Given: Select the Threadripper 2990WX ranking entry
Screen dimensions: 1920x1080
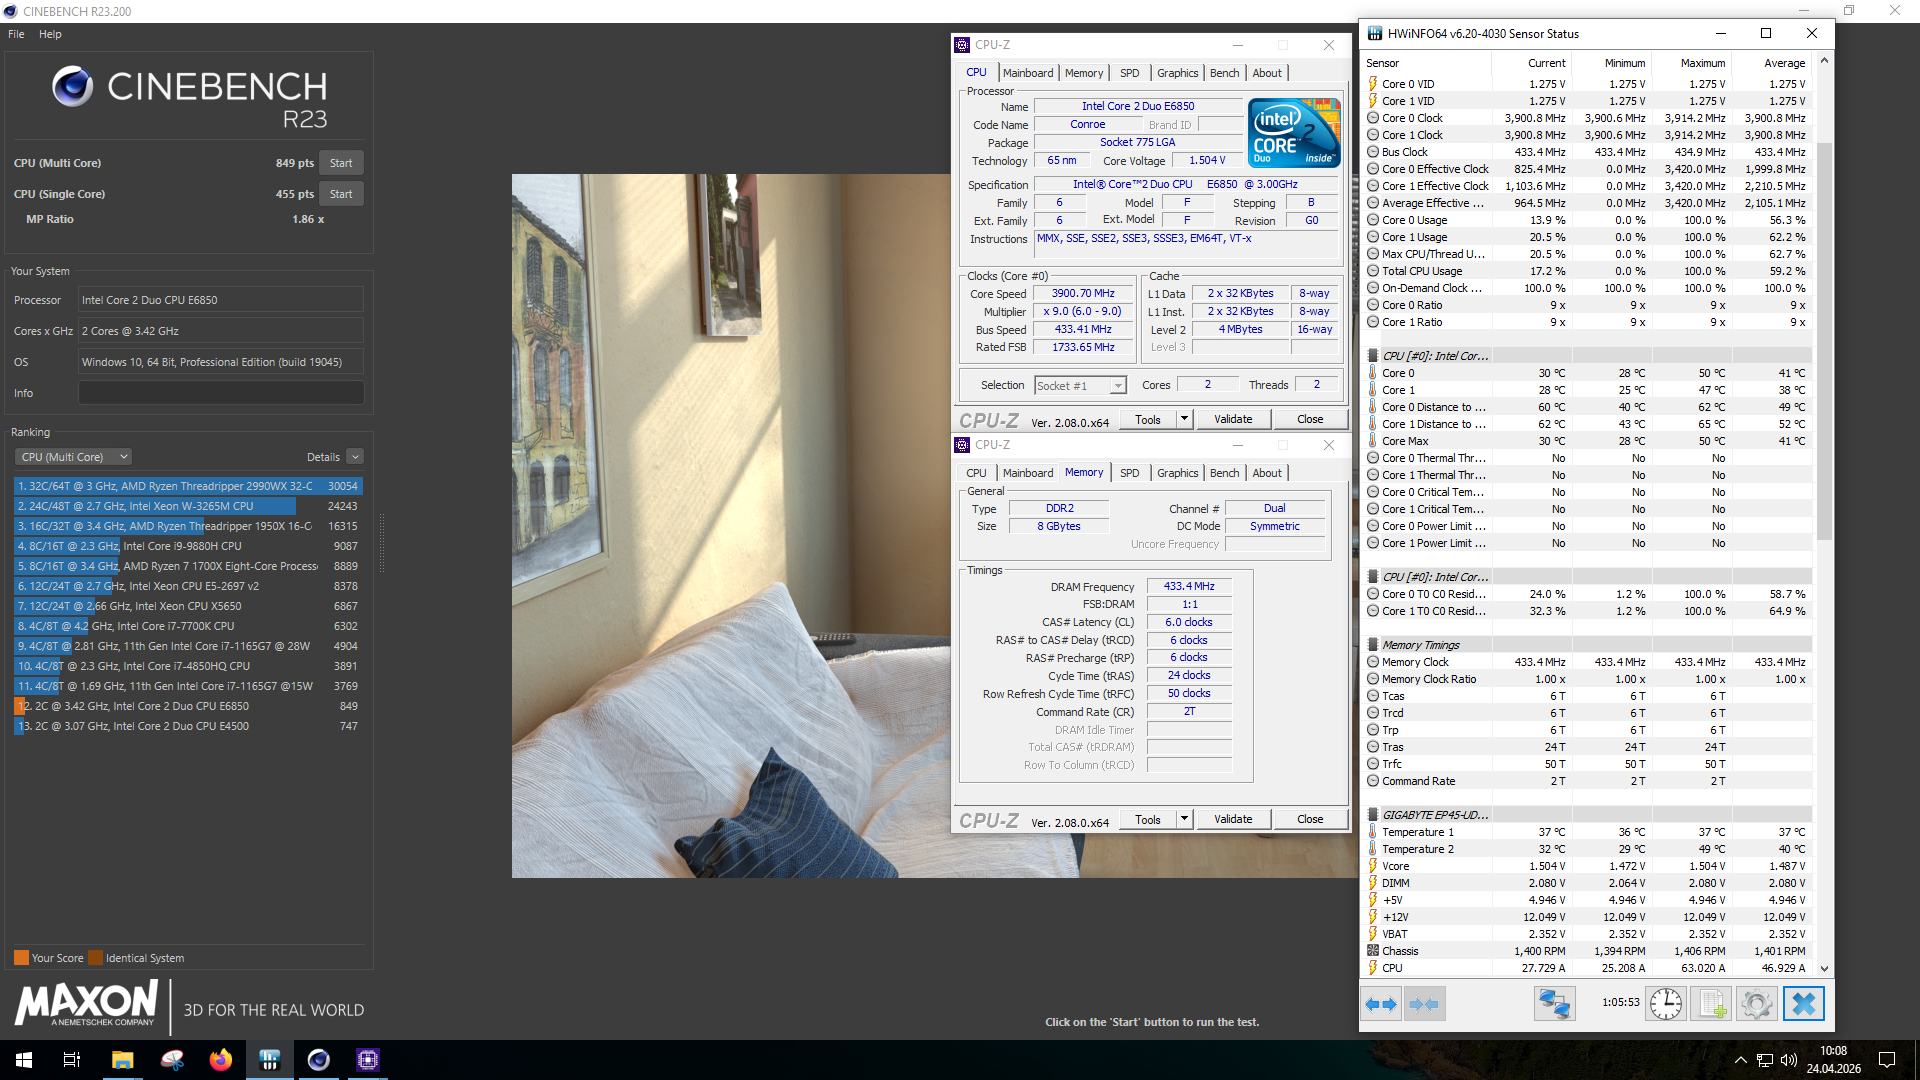Looking at the screenshot, I should point(187,486).
